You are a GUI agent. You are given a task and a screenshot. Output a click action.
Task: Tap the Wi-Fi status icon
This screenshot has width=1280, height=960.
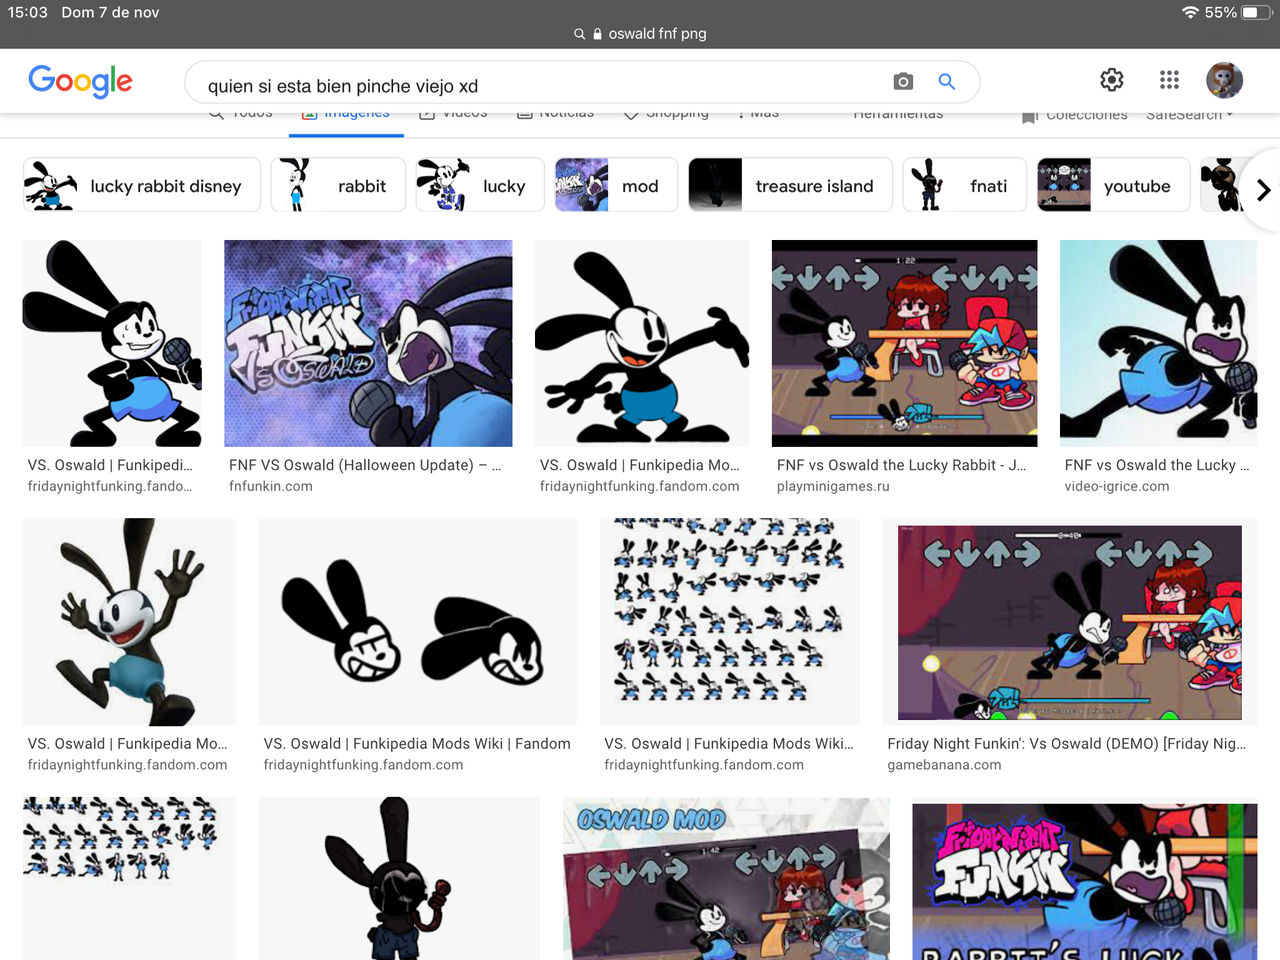1190,12
